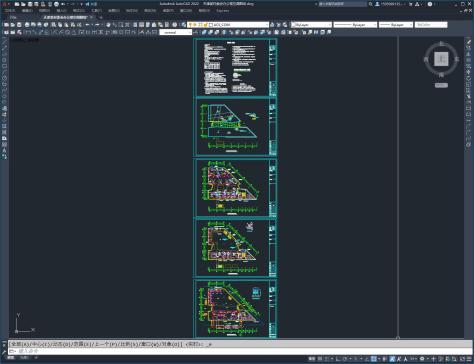
Task: Open the Express menu
Action: pyautogui.click(x=223, y=11)
